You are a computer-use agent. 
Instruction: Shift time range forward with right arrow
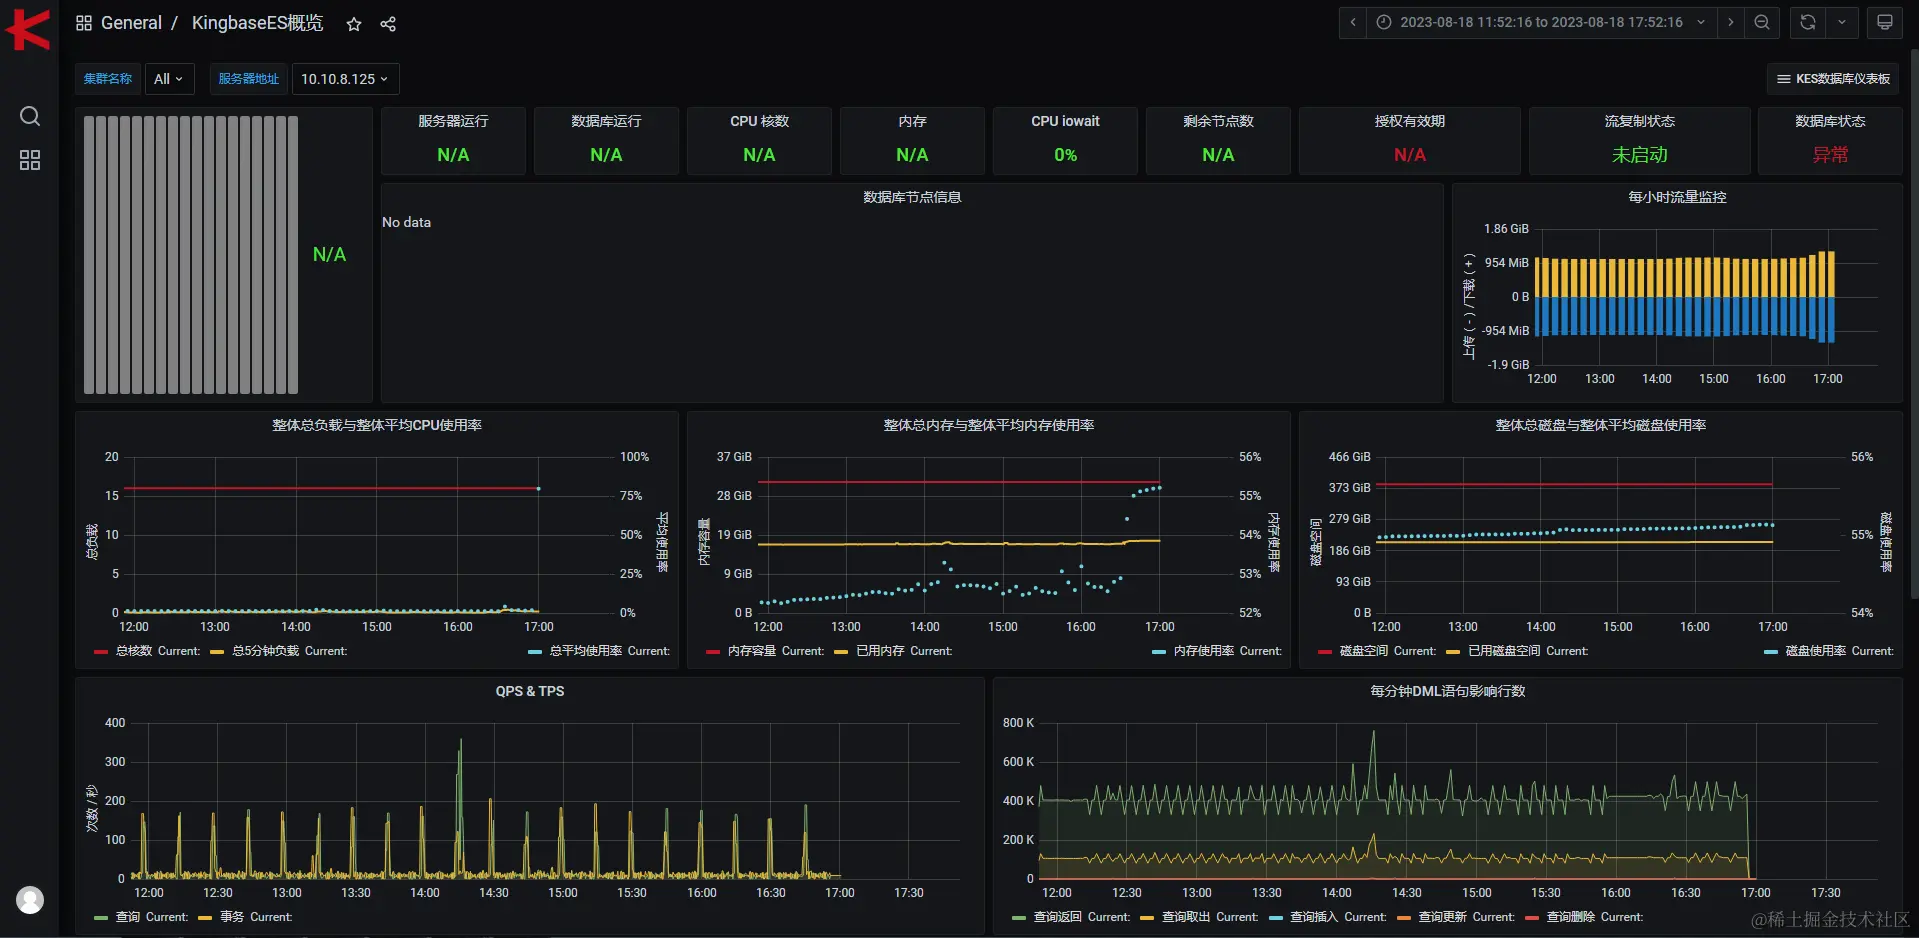tap(1731, 22)
